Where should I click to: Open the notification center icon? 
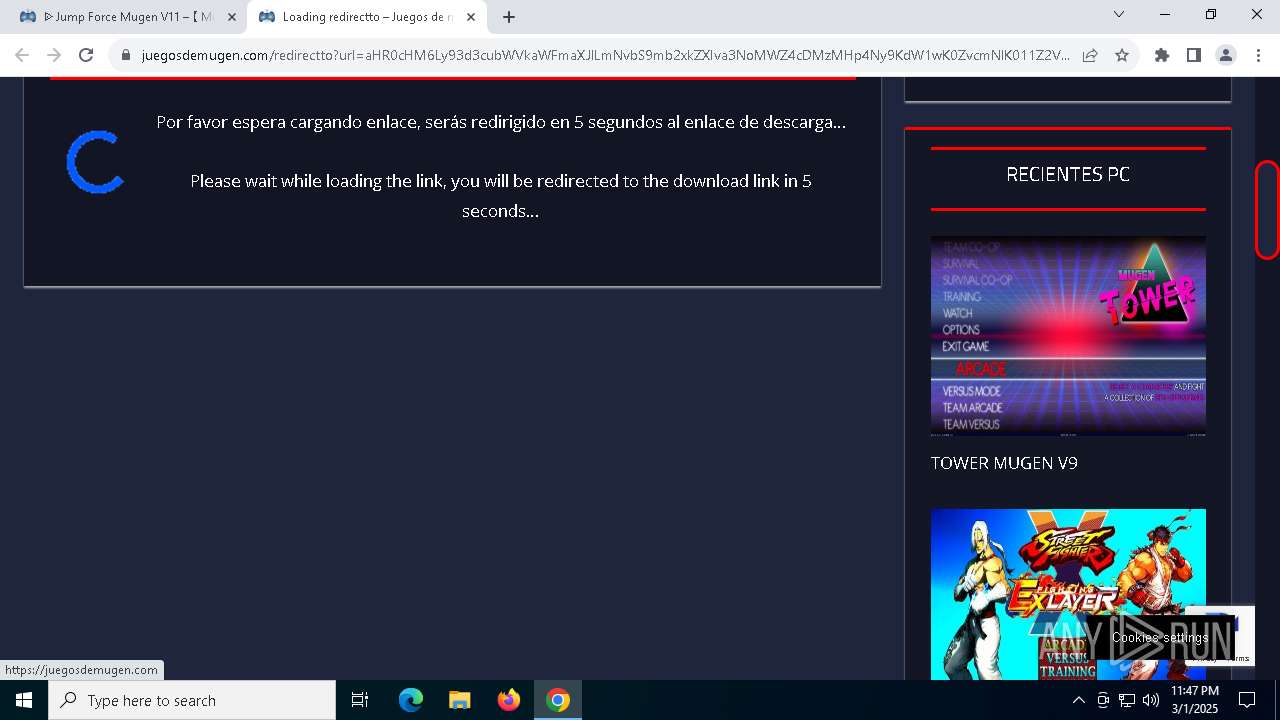(1247, 700)
